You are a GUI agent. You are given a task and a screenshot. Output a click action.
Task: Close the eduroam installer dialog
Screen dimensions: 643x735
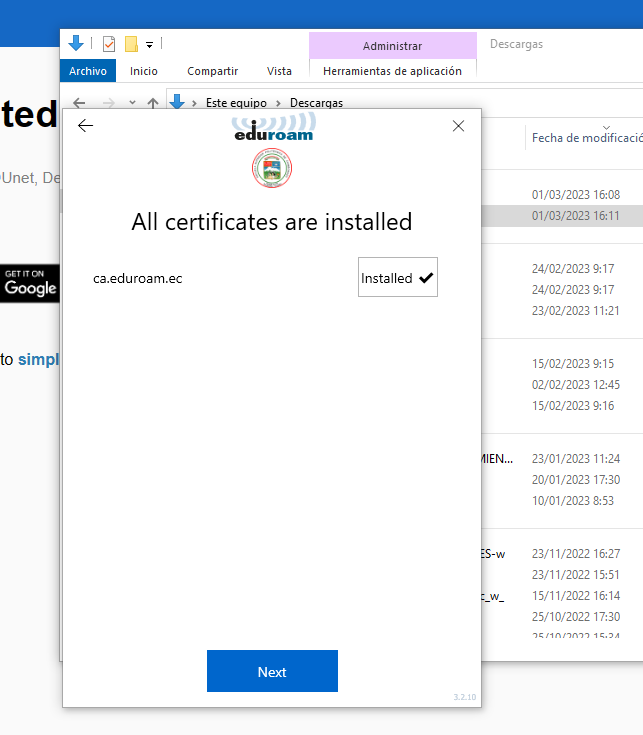(458, 126)
